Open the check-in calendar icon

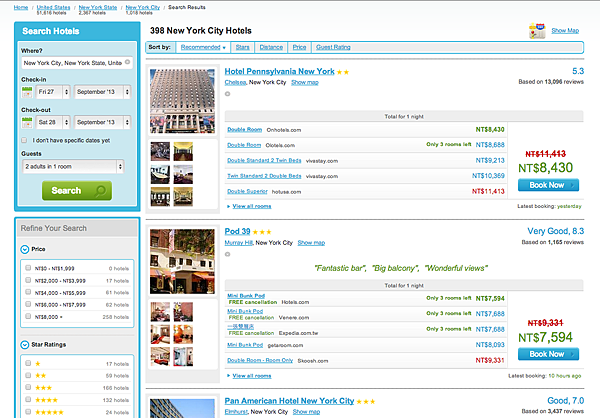coord(27,92)
